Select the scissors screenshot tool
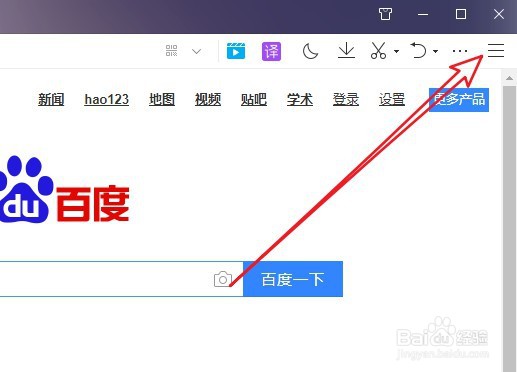The width and height of the screenshot is (517, 372). tap(379, 51)
